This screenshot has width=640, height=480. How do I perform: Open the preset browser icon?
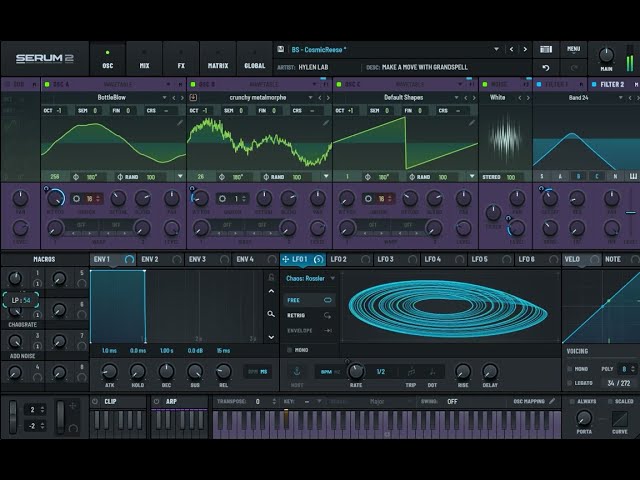pyautogui.click(x=546, y=49)
